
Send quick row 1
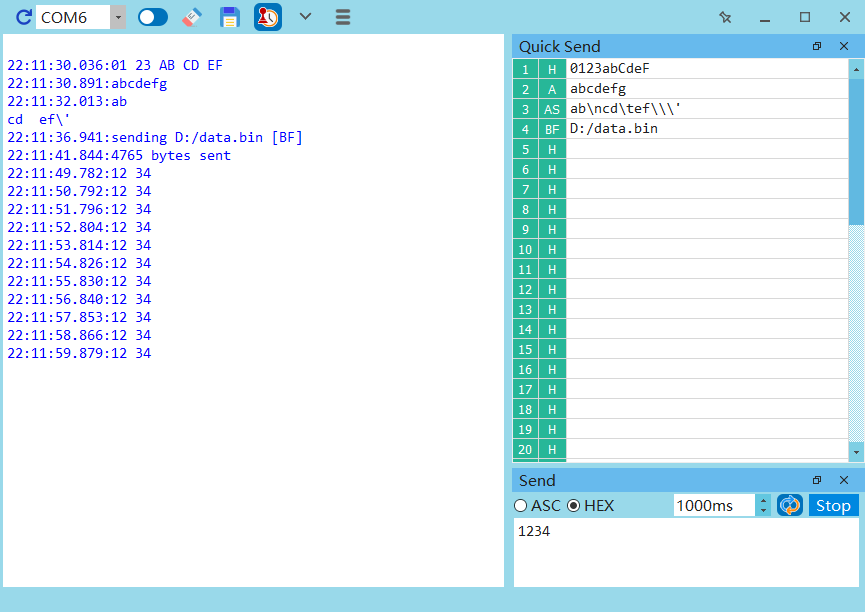tap(525, 69)
